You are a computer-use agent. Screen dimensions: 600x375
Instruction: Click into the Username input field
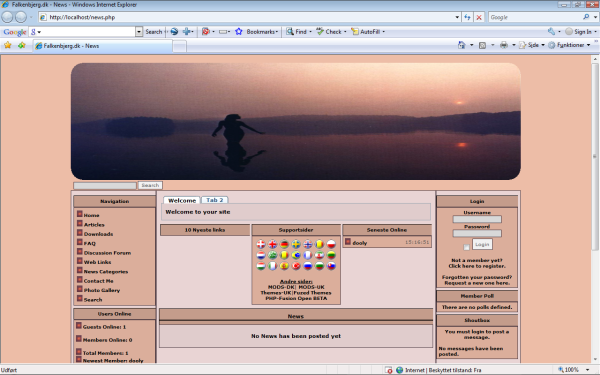(477, 219)
